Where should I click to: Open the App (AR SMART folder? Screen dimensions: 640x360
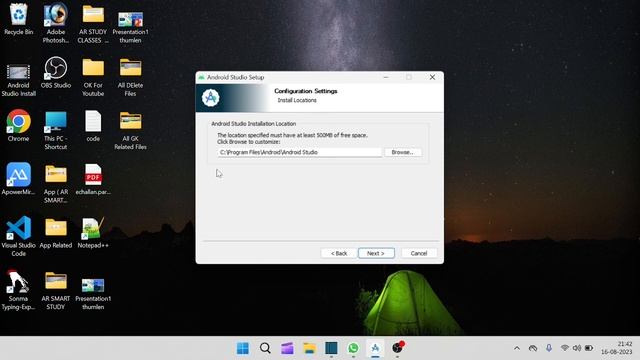(x=56, y=183)
